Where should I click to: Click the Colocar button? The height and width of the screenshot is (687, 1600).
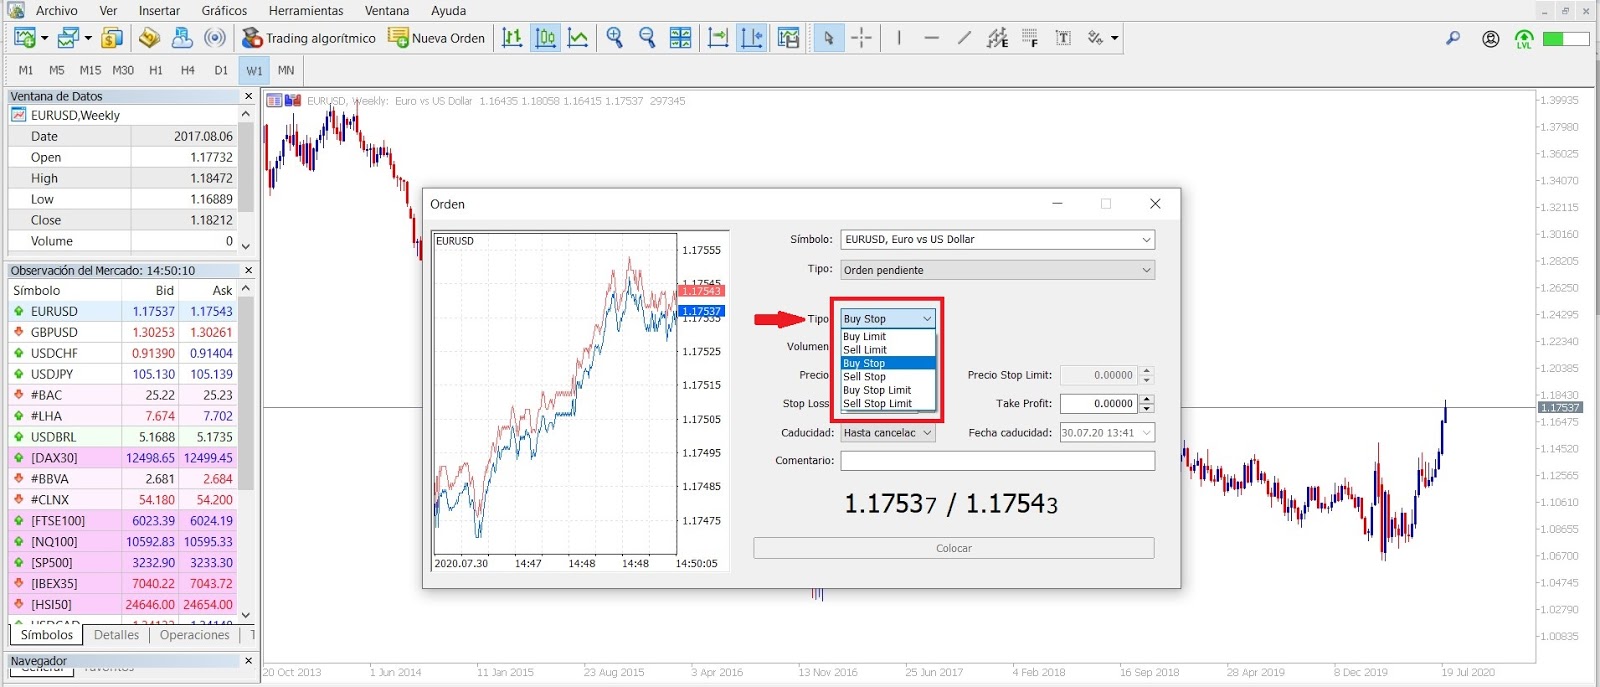(954, 548)
